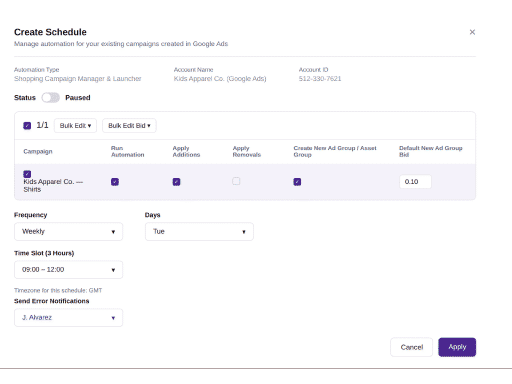Toggle Create New Ad Group checkbox
The height and width of the screenshot is (384, 512).
[x=297, y=182]
